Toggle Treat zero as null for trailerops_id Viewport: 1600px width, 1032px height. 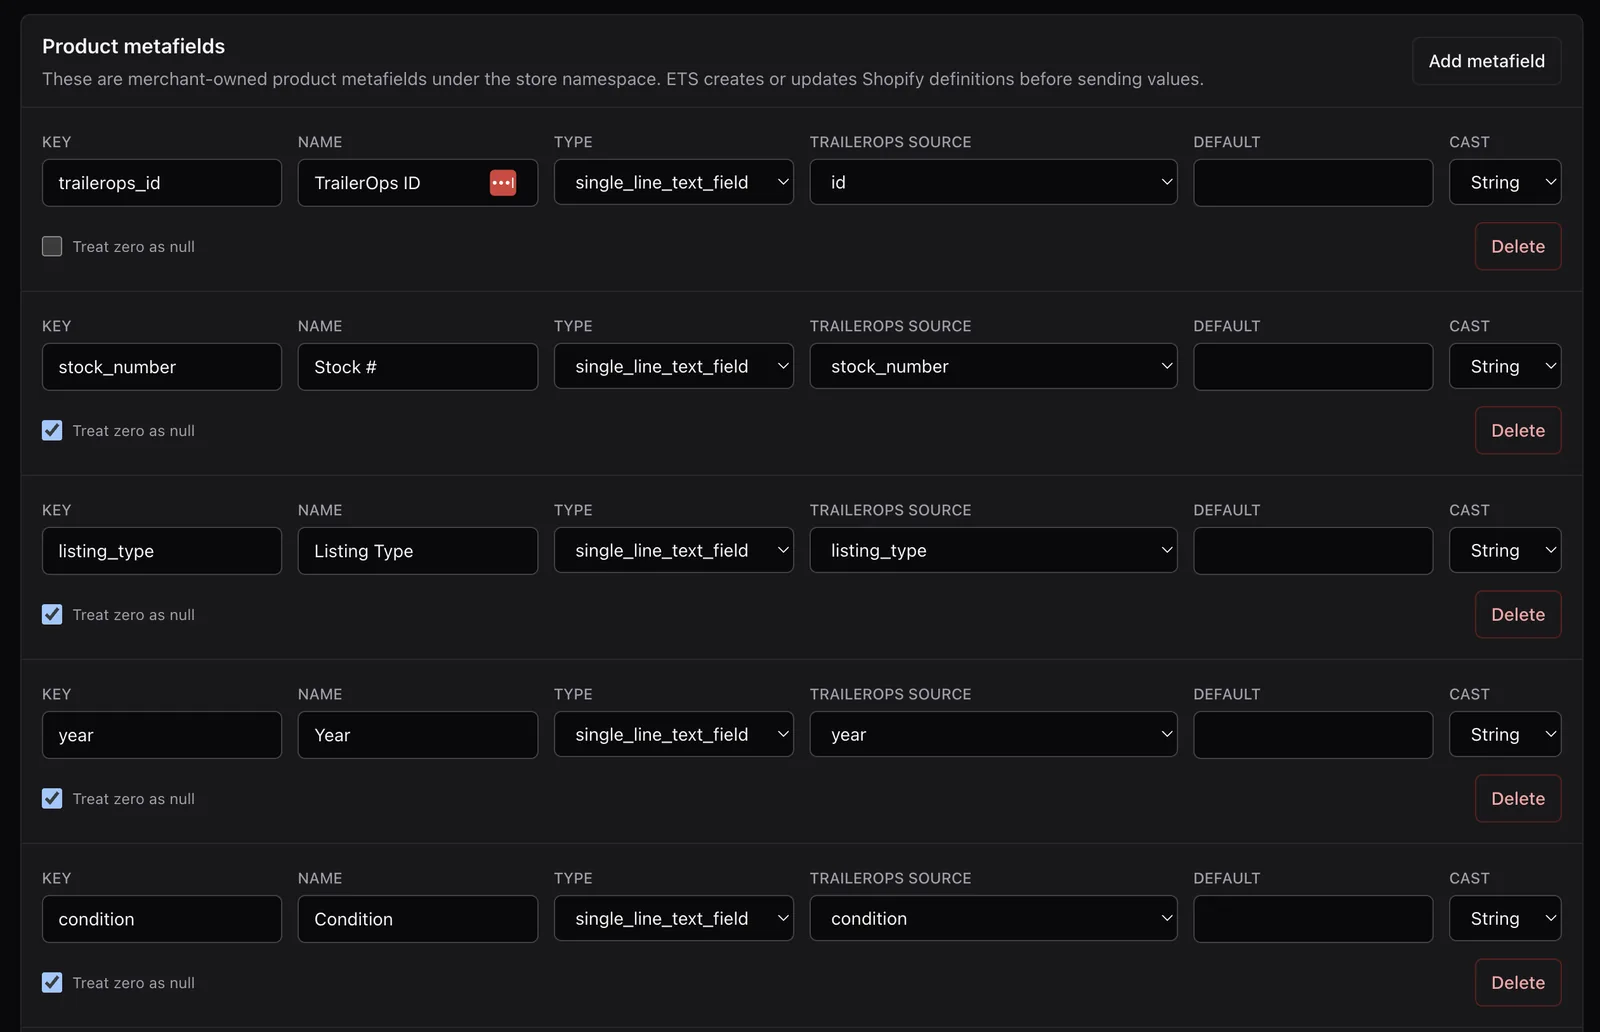pos(52,246)
